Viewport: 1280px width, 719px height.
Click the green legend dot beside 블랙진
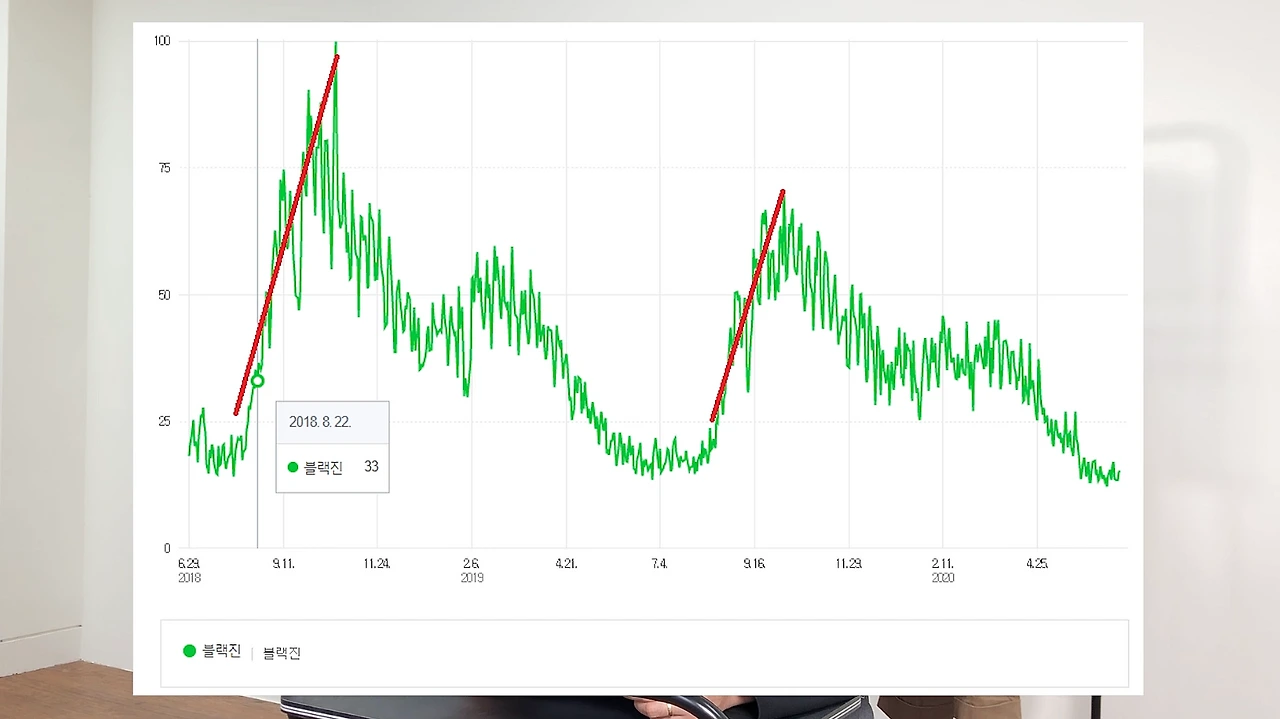click(x=189, y=651)
